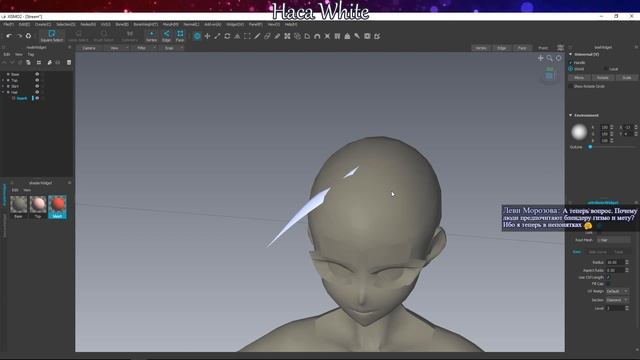Toggle visibility eye of Top node
Screen dimensions: 640x360
coord(37,80)
